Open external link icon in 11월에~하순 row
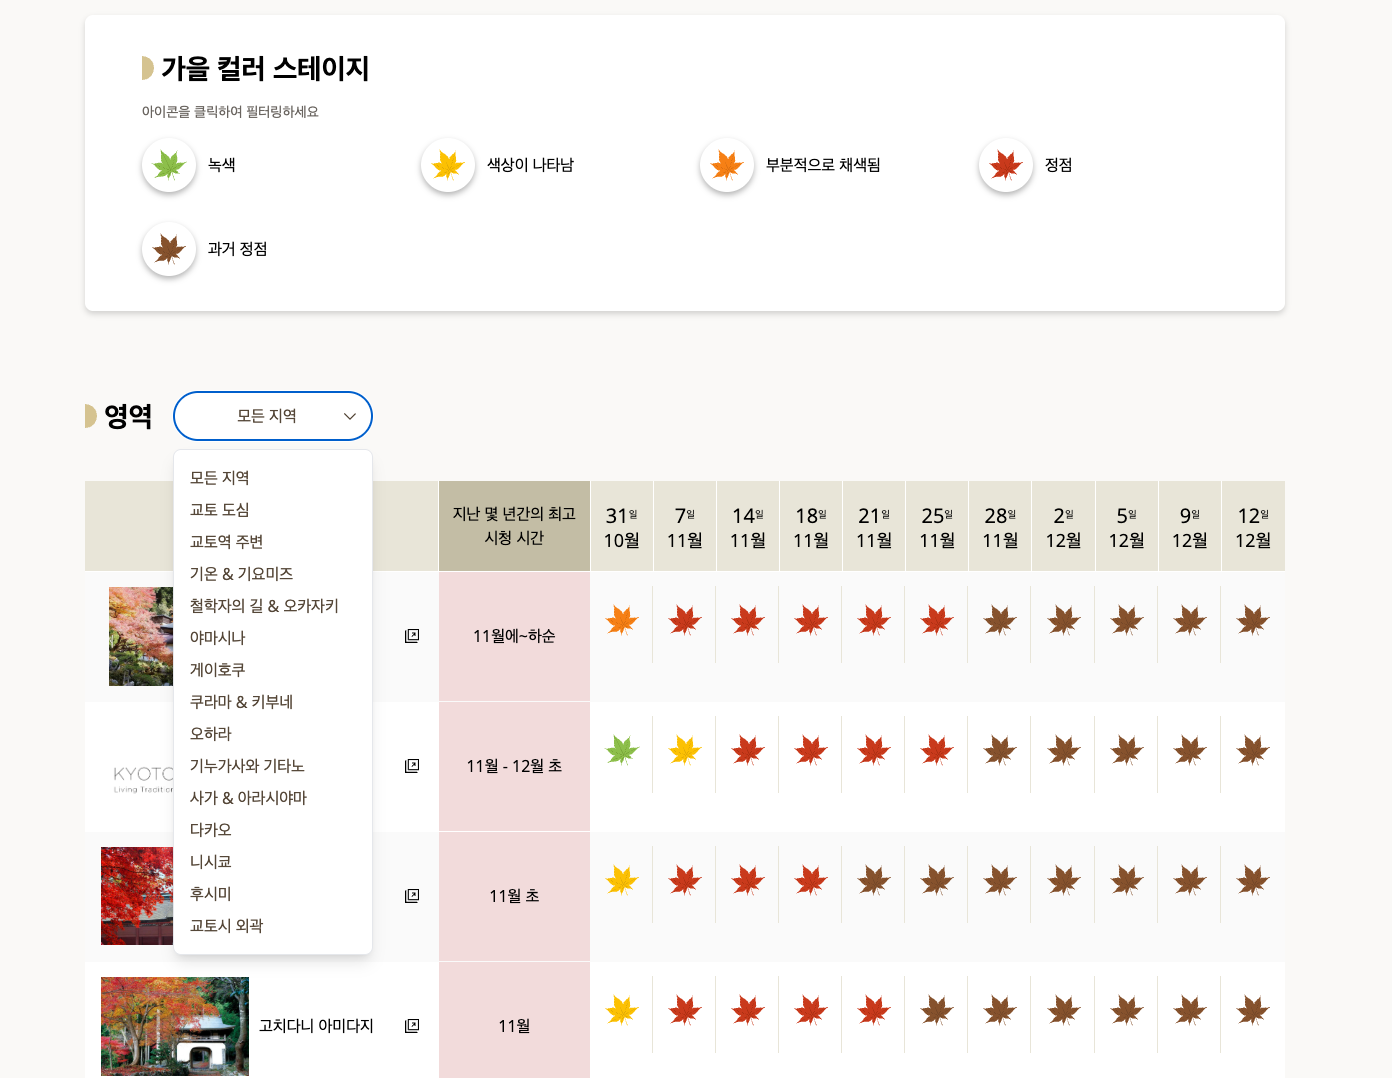Viewport: 1392px width, 1078px height. (x=412, y=636)
